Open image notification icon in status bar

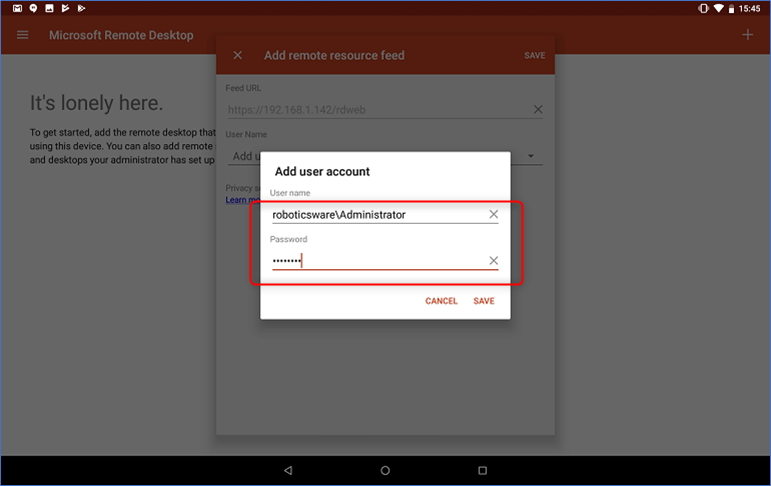tap(49, 8)
